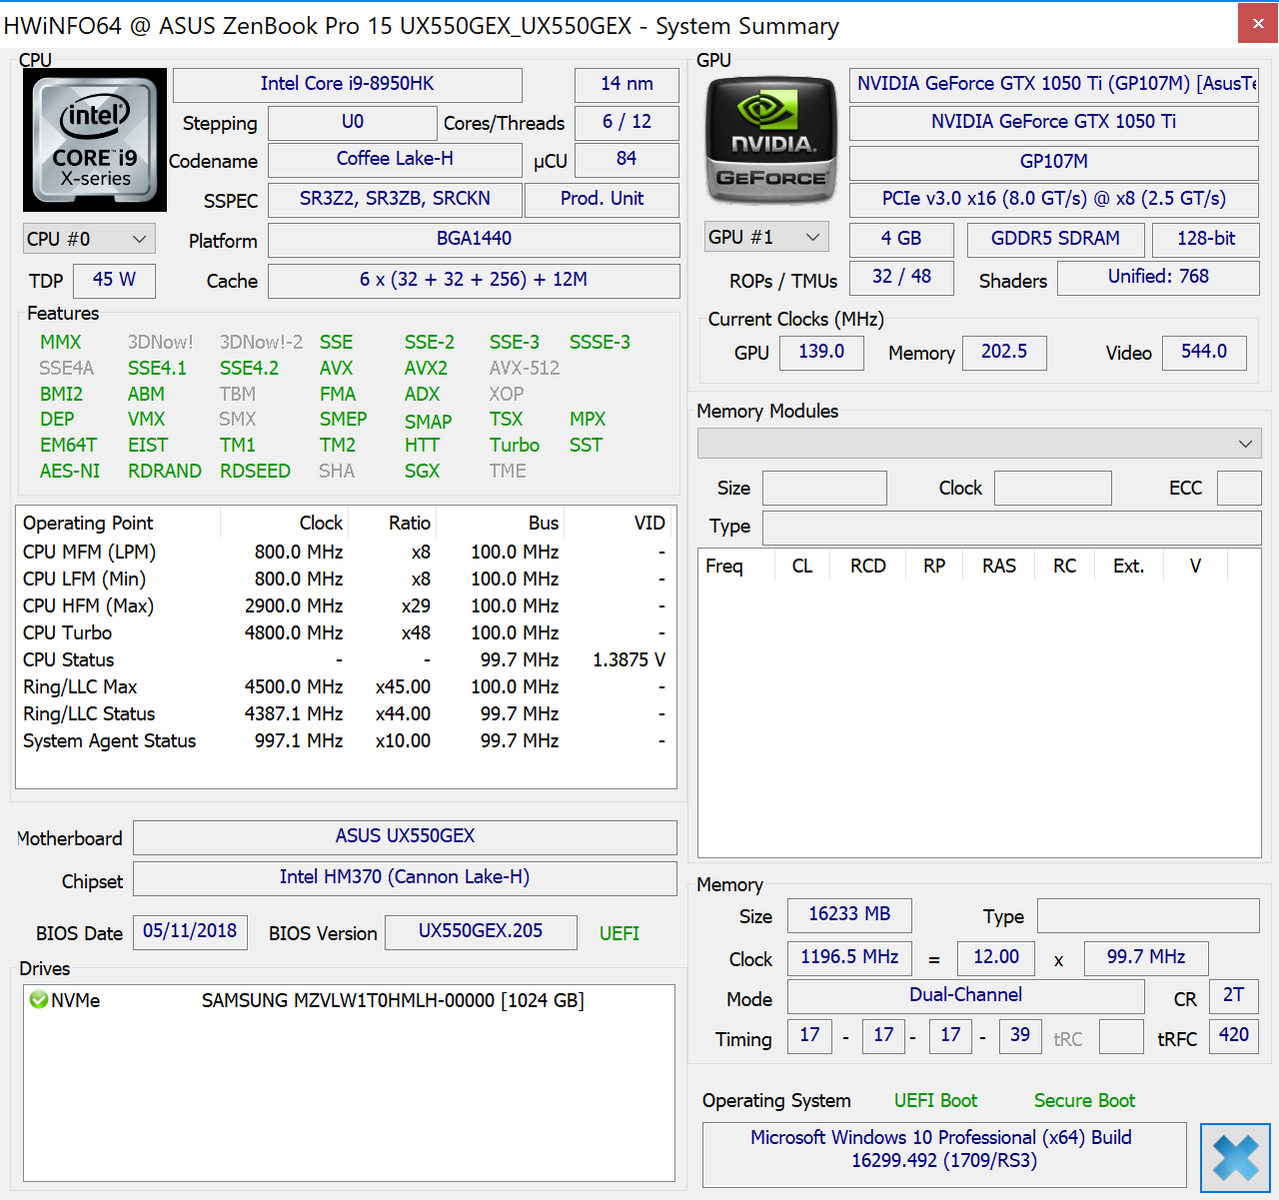Click the Chipset value 'Intel HM370 (Cannon Lake-H)'
1279x1200 pixels.
(x=405, y=878)
